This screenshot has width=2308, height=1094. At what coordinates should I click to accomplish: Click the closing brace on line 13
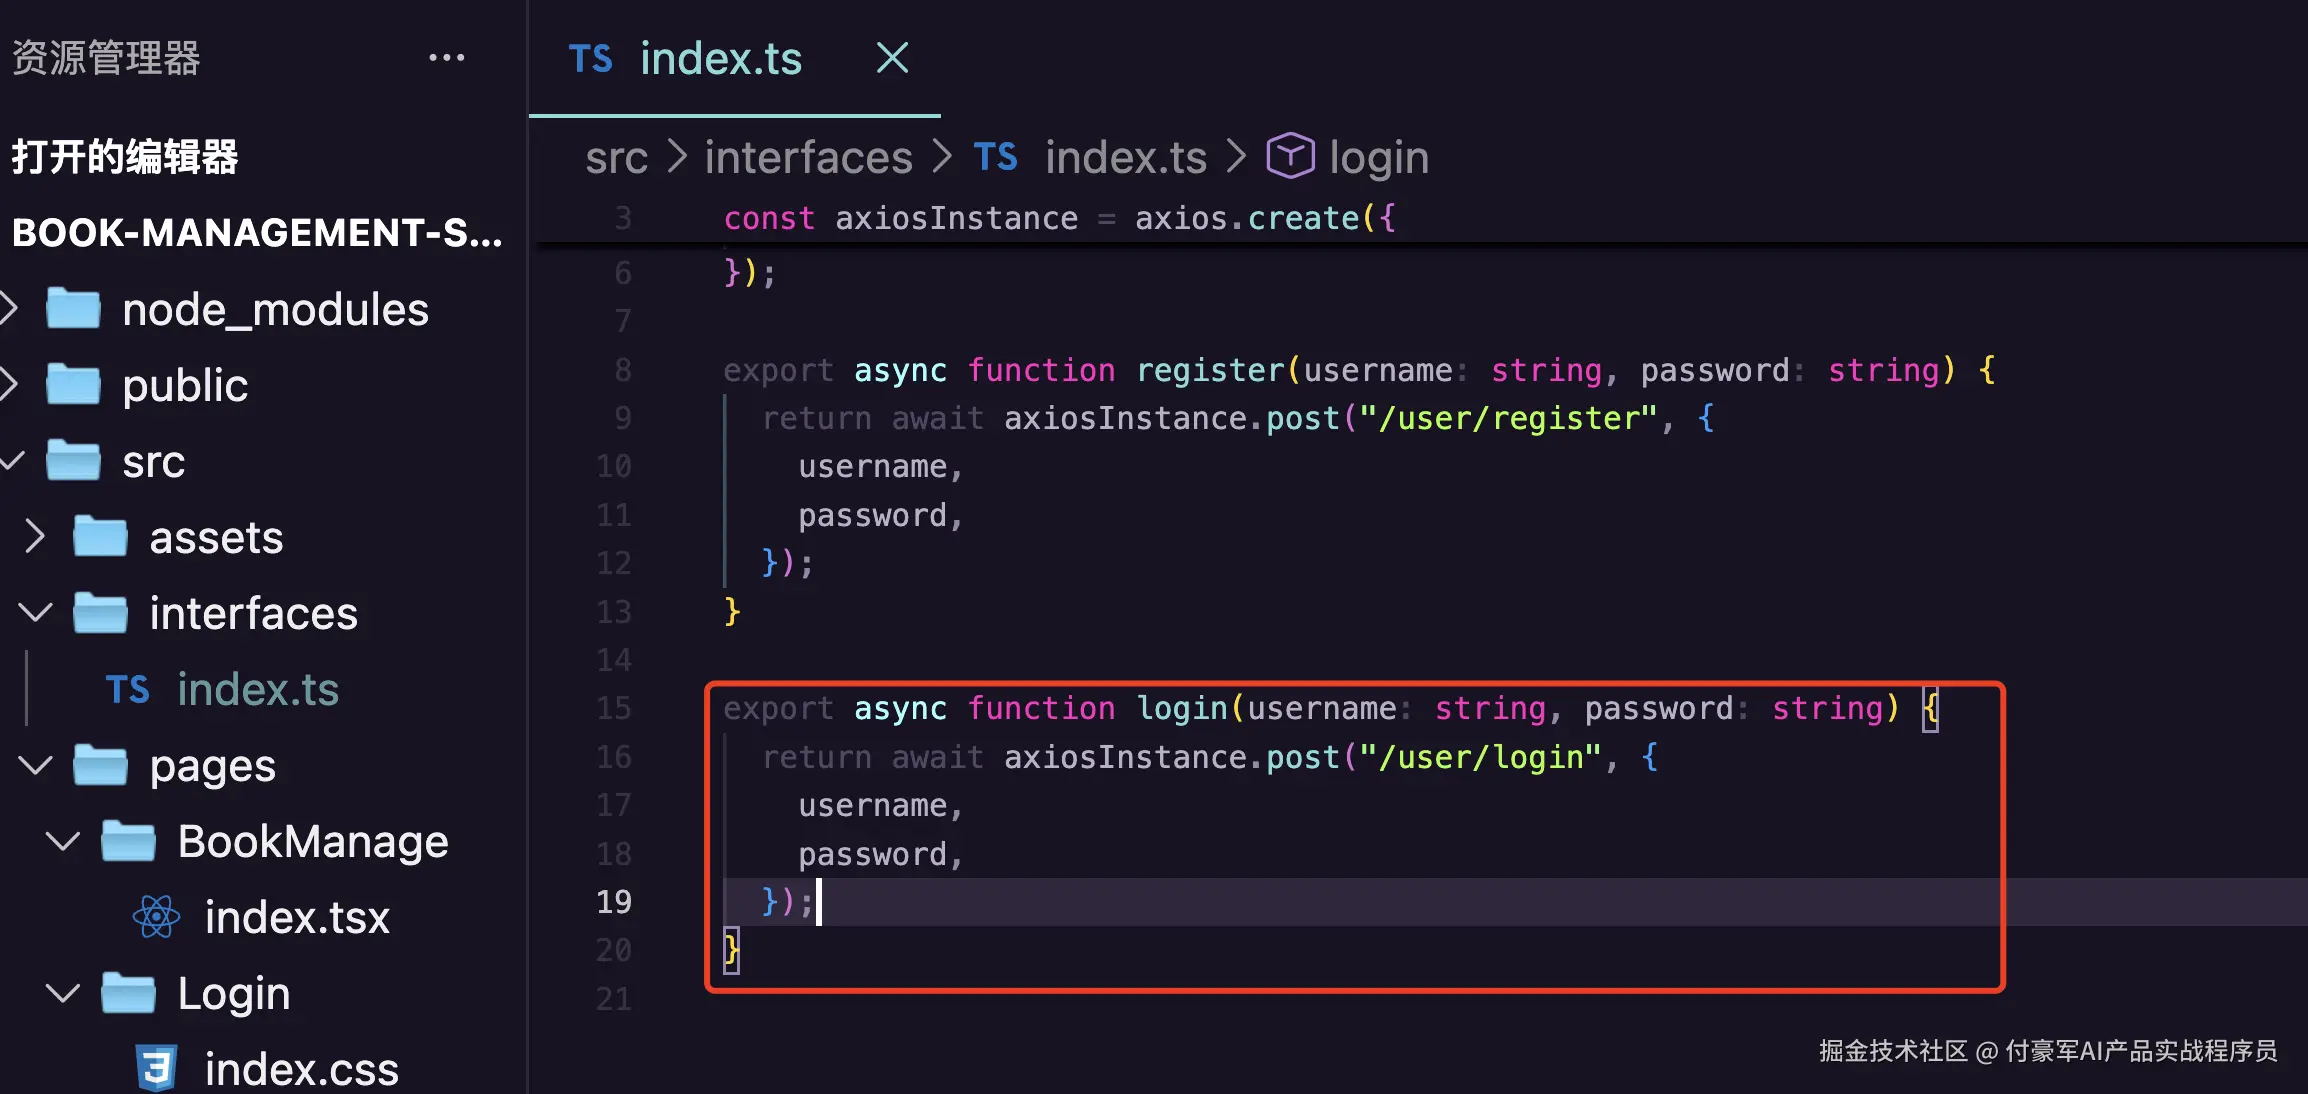coord(732,611)
